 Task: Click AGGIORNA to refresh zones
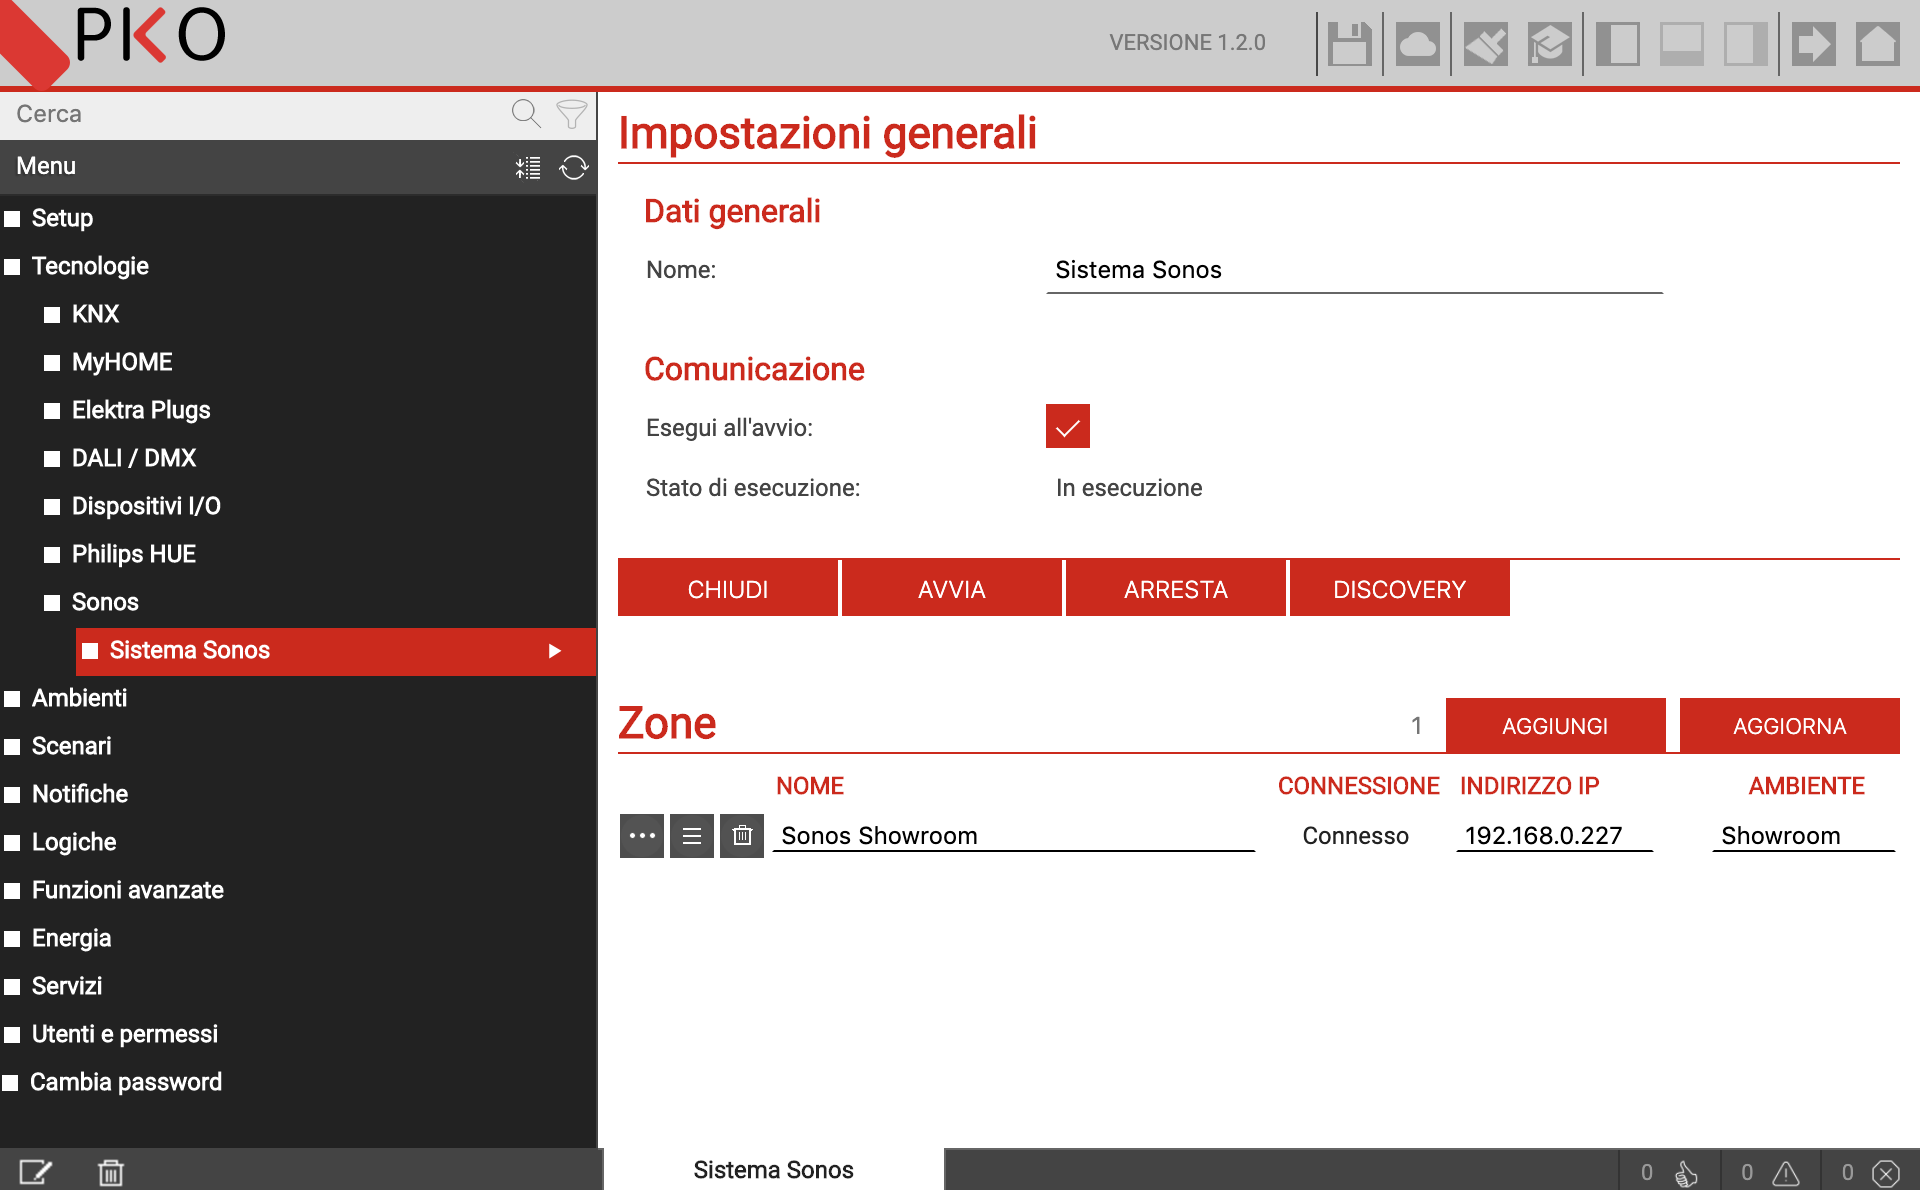click(1790, 725)
